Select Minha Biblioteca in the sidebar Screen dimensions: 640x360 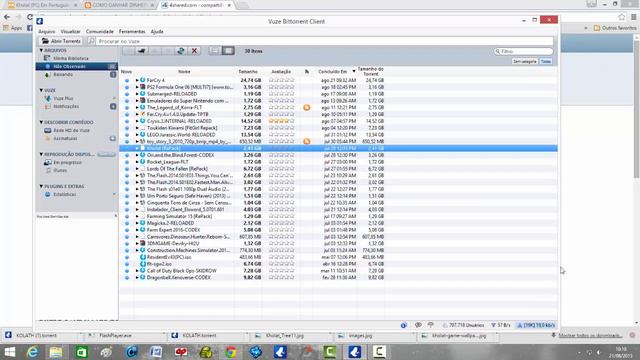[71, 58]
